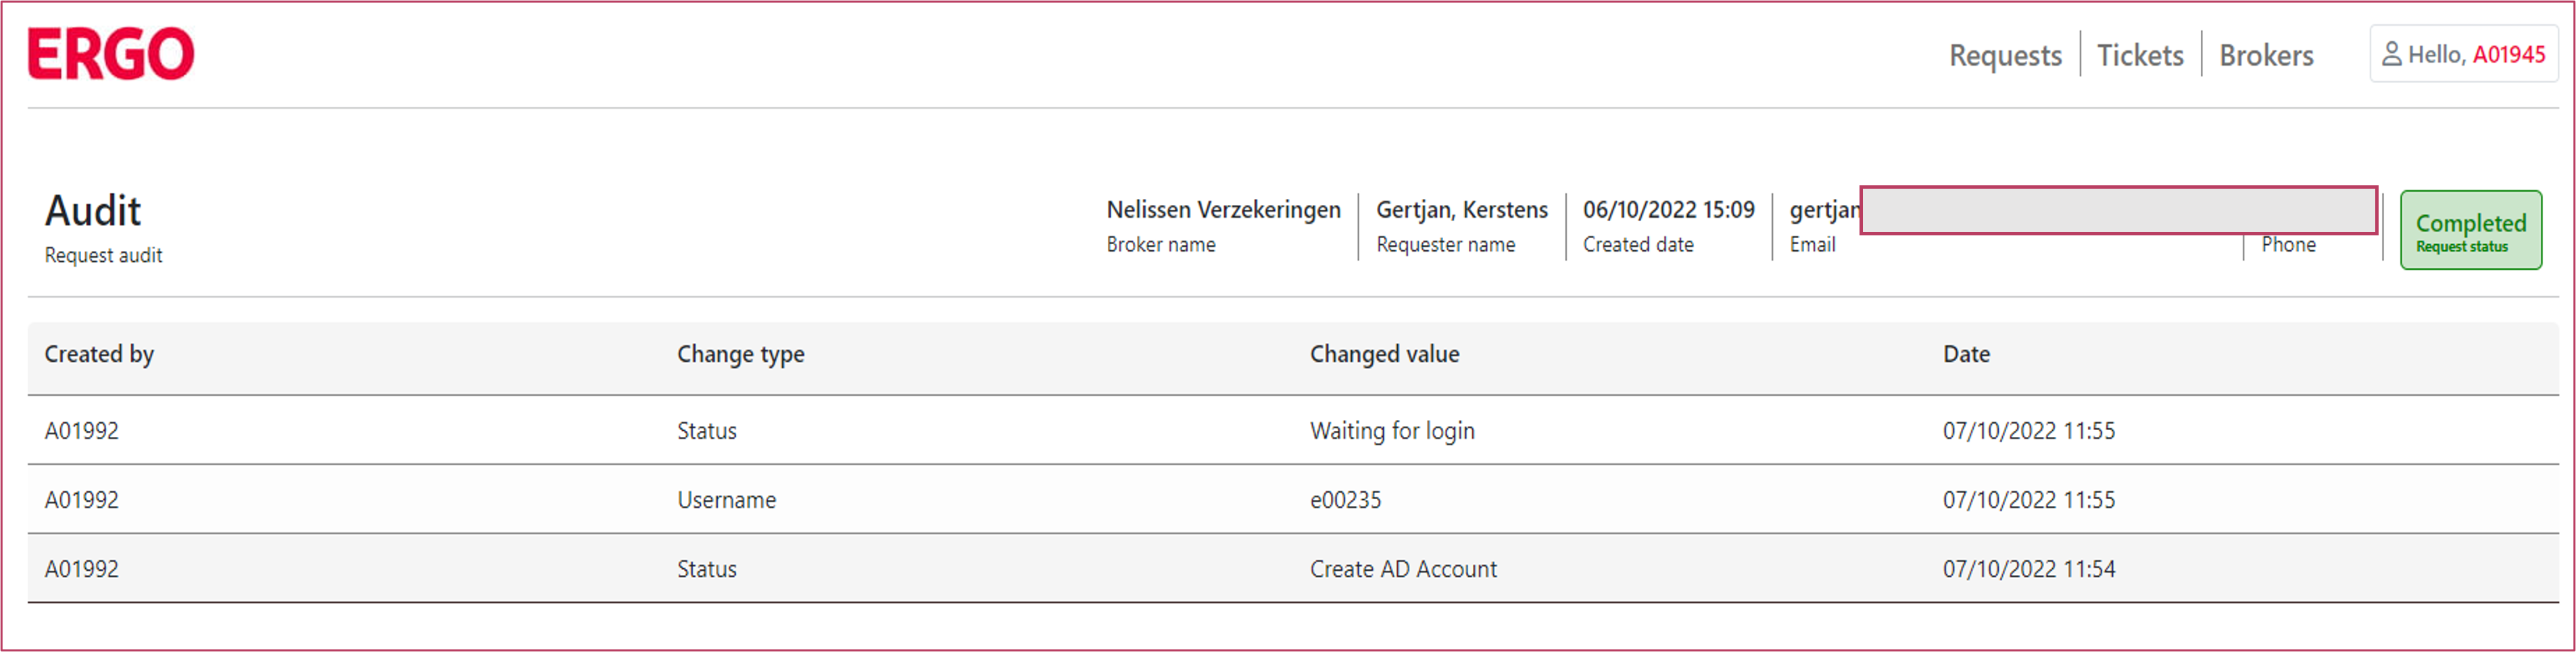The height and width of the screenshot is (652, 2576).
Task: Open the Brokers menu
Action: tap(2266, 55)
